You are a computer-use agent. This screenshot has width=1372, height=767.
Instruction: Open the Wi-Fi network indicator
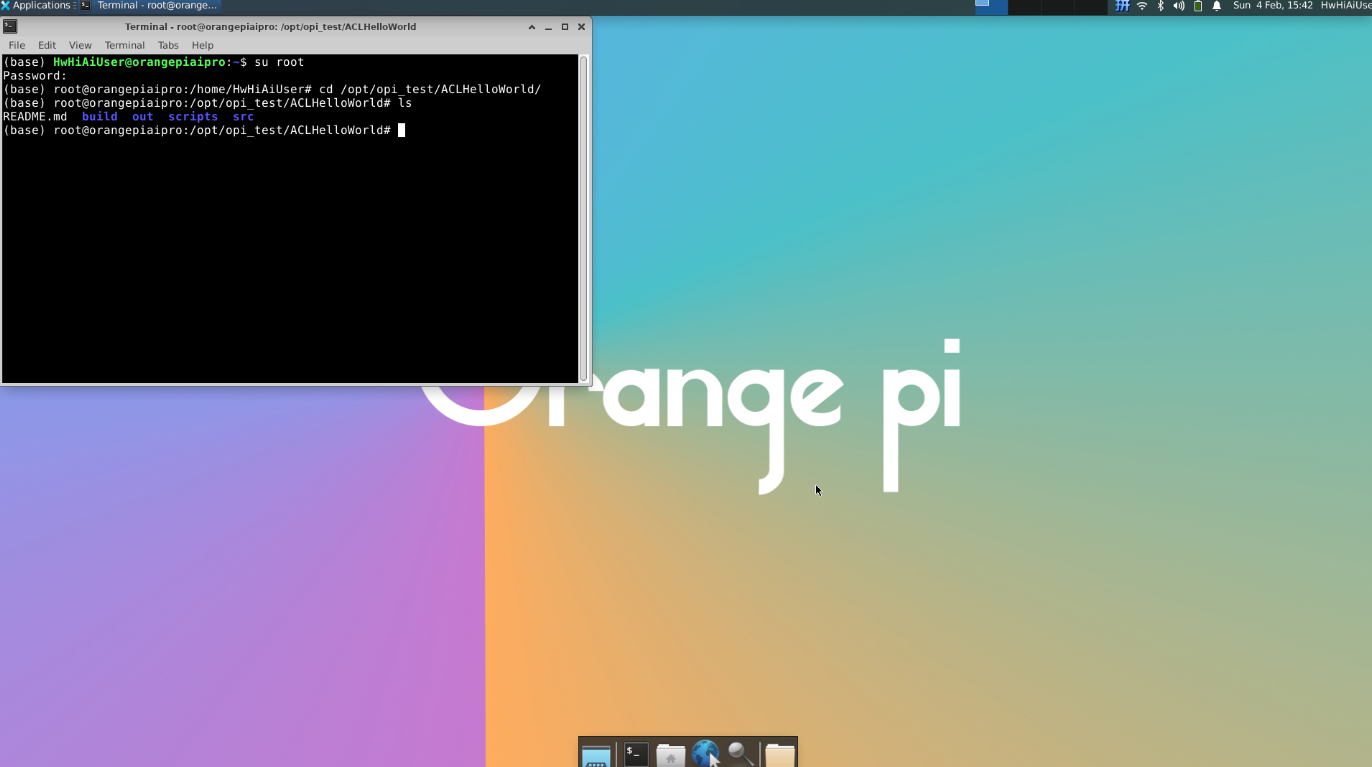pyautogui.click(x=1142, y=6)
